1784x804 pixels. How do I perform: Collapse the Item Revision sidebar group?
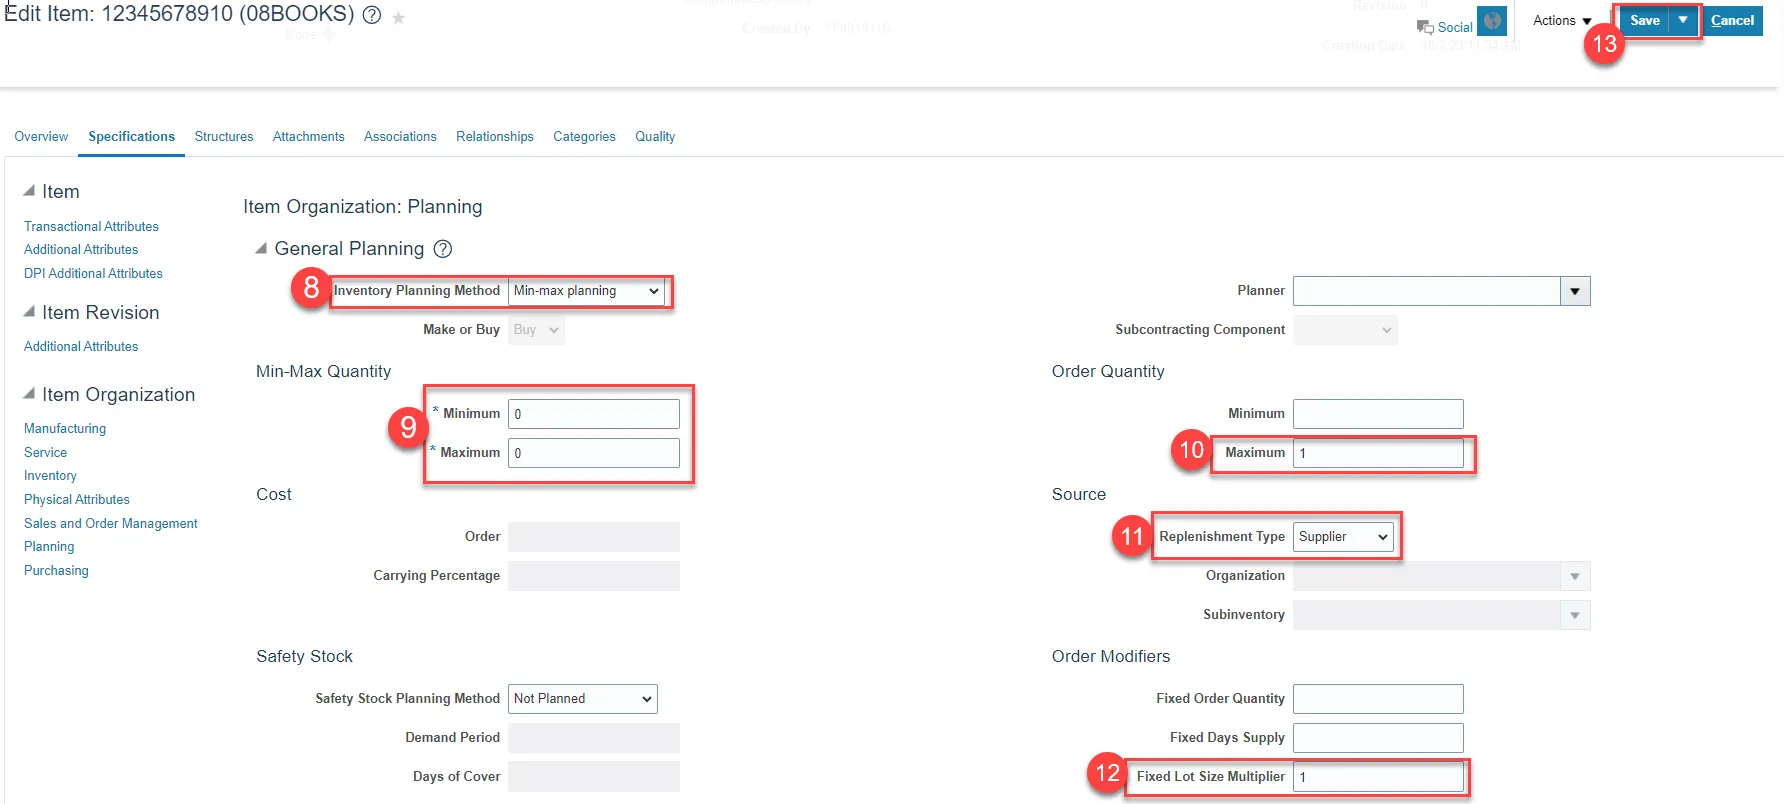click(29, 312)
